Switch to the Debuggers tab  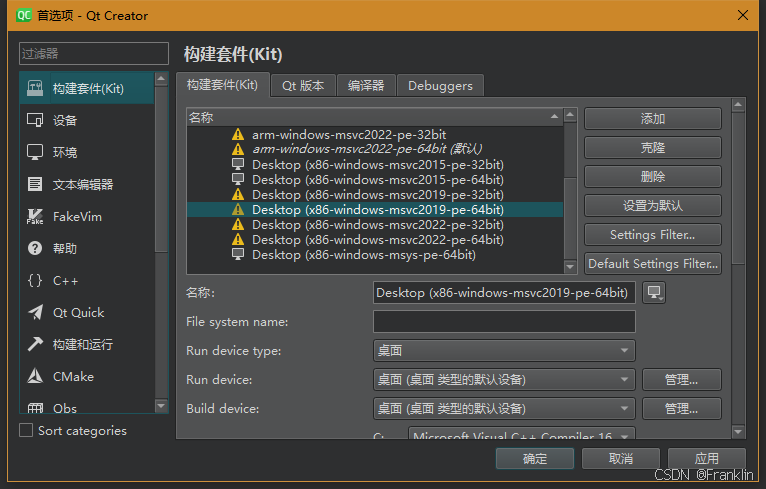click(x=440, y=86)
